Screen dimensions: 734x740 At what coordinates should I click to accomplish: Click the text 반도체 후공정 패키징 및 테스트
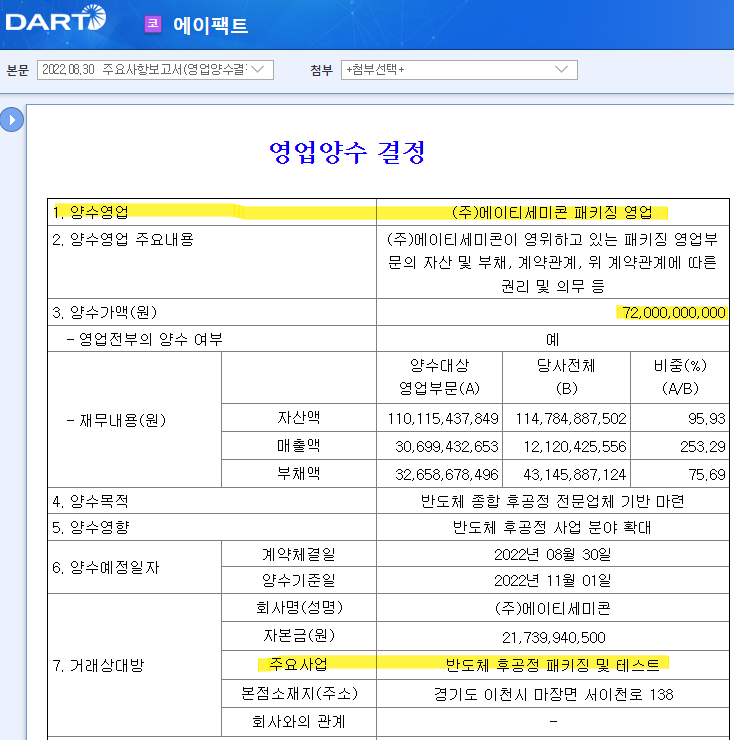click(x=552, y=664)
